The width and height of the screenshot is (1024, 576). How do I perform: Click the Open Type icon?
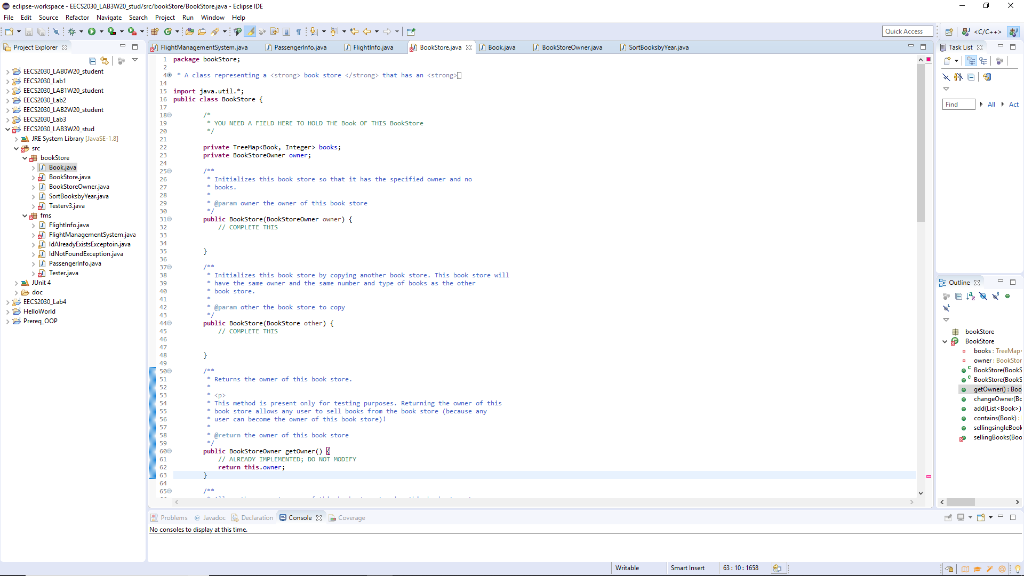(x=189, y=31)
